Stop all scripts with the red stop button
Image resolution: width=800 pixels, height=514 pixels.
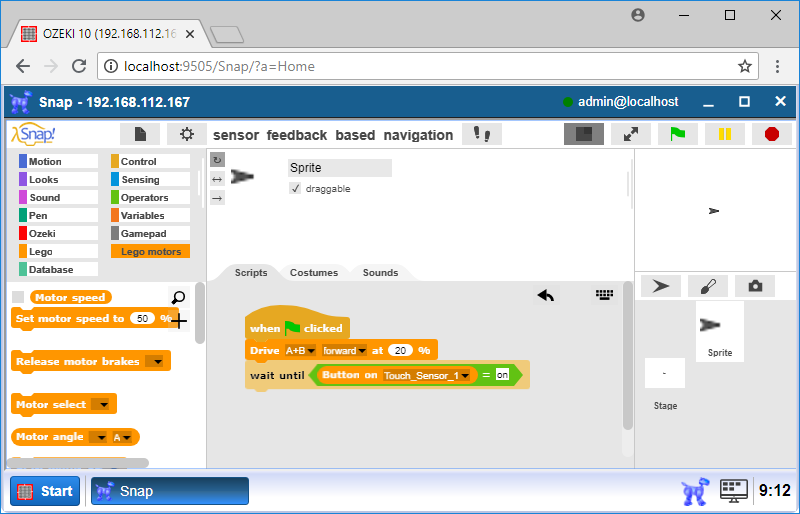pos(772,134)
